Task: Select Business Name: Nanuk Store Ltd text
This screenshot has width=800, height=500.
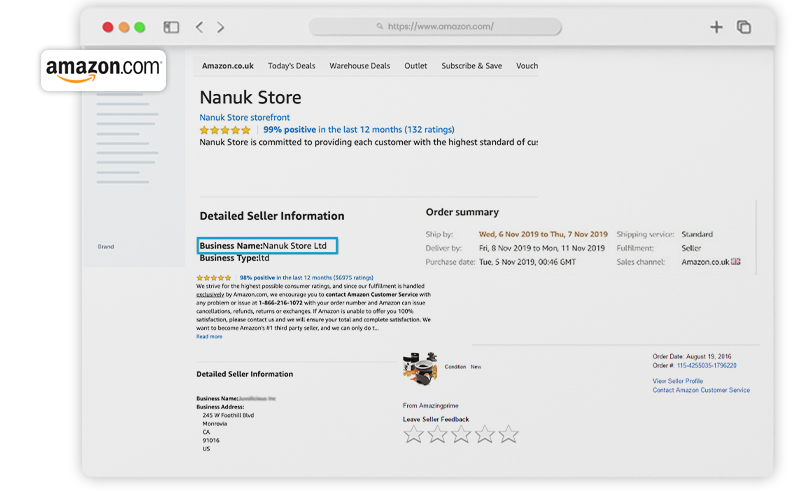Action: tap(263, 246)
